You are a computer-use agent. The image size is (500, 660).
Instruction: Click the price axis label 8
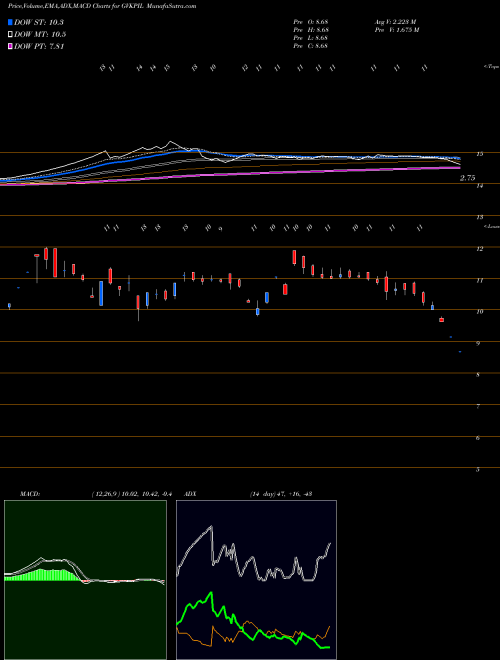[x=478, y=375]
